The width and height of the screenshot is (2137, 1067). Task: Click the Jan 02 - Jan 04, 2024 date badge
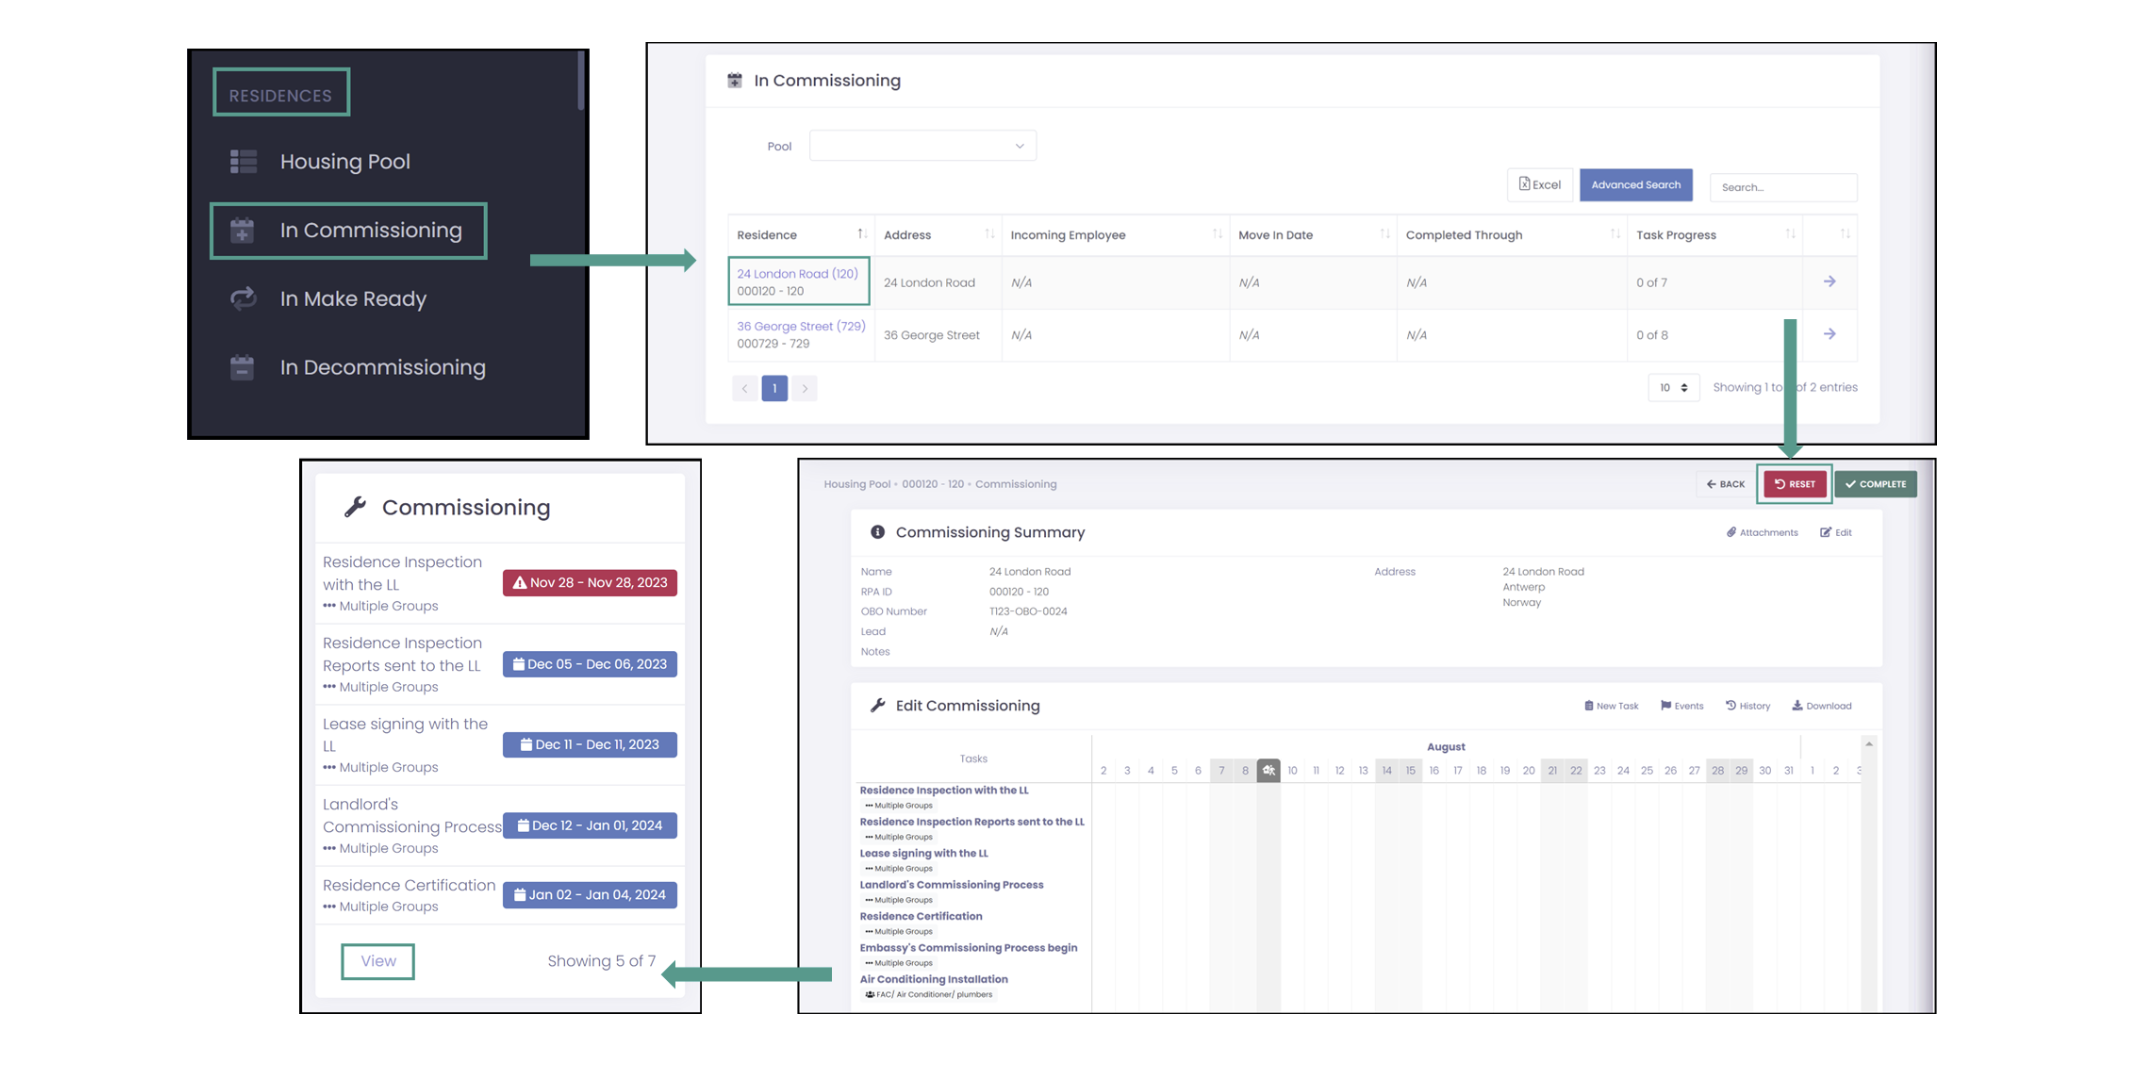pos(589,895)
